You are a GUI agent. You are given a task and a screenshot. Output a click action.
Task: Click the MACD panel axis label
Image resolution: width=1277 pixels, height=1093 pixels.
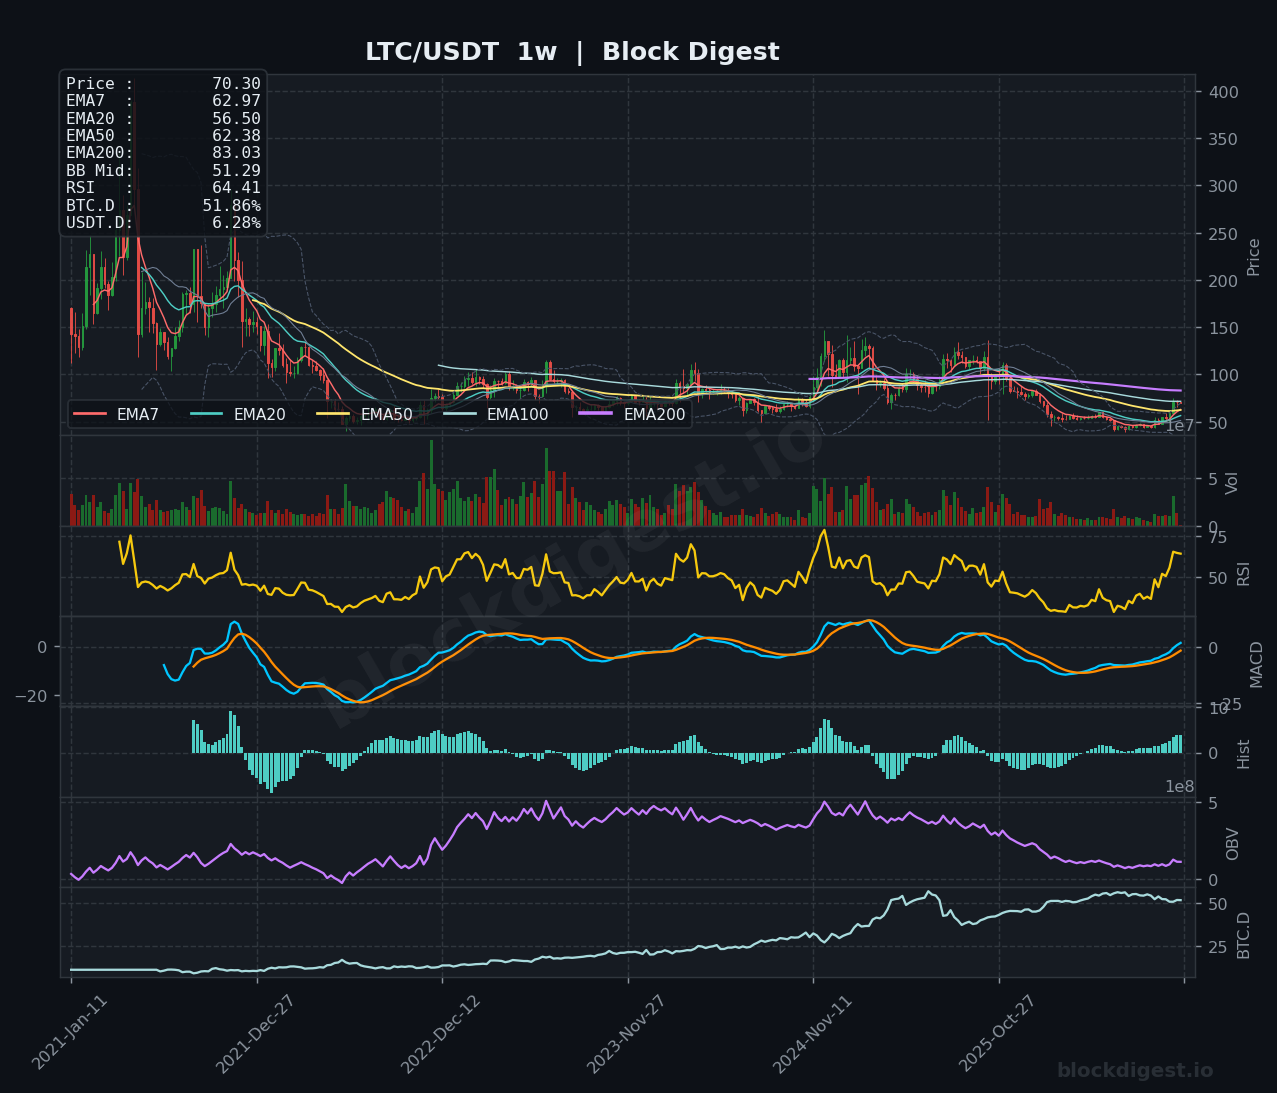[x=1256, y=663]
